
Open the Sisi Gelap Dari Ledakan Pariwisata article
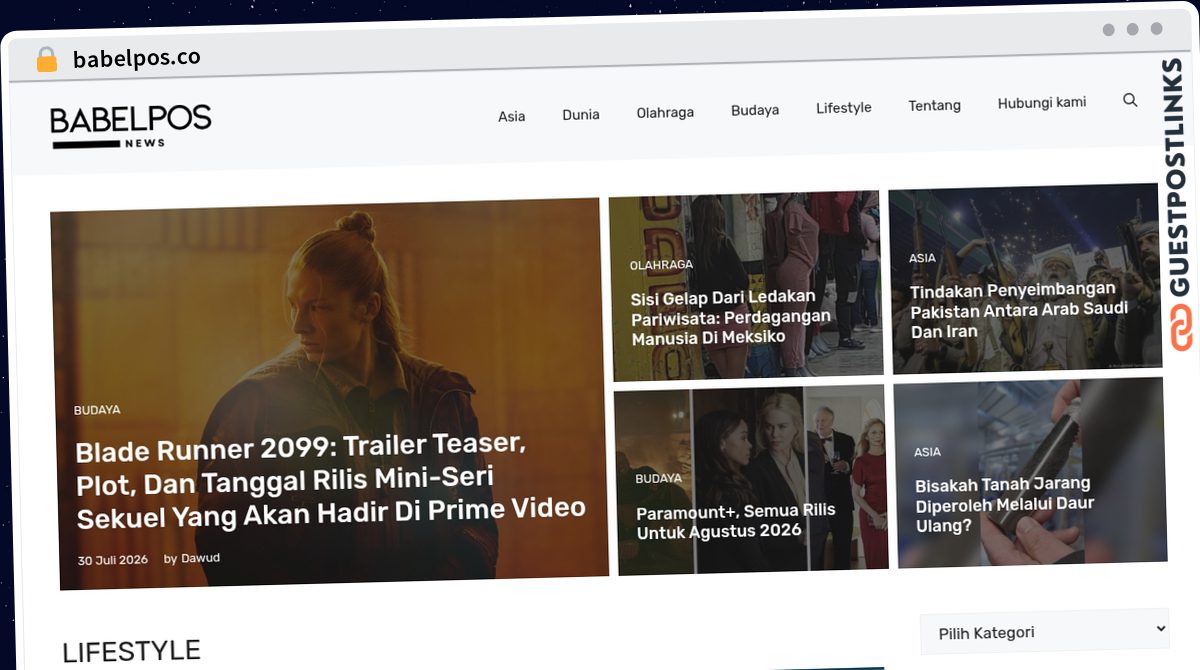click(x=731, y=317)
